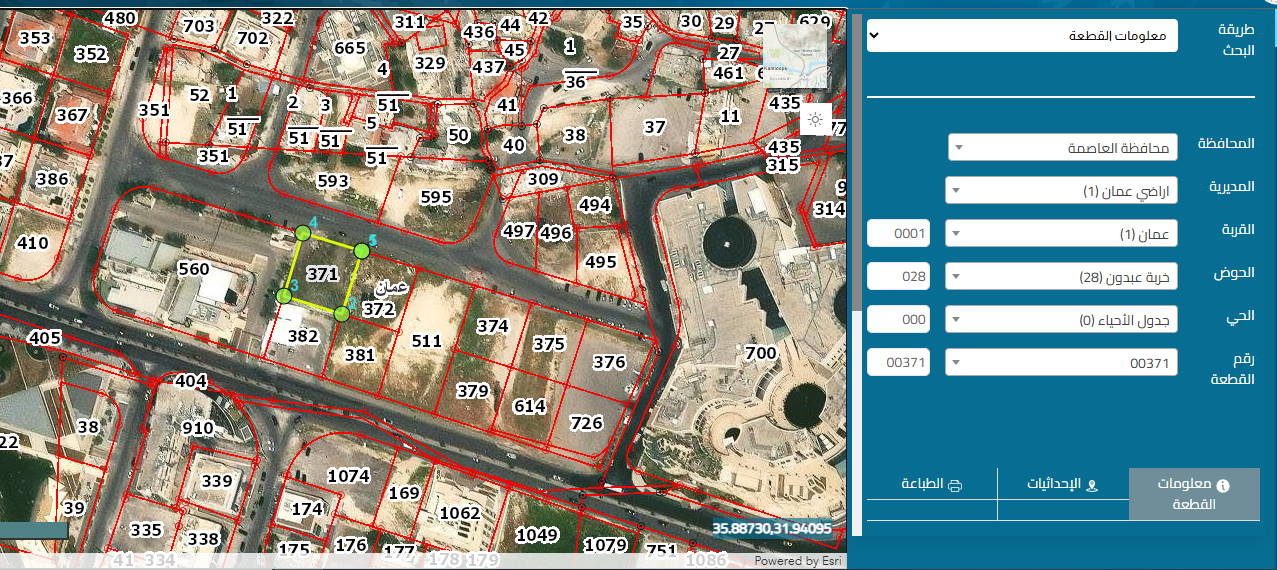1277x570 pixels.
Task: Expand the المحافظة governorate dropdown
Action: 1062,148
